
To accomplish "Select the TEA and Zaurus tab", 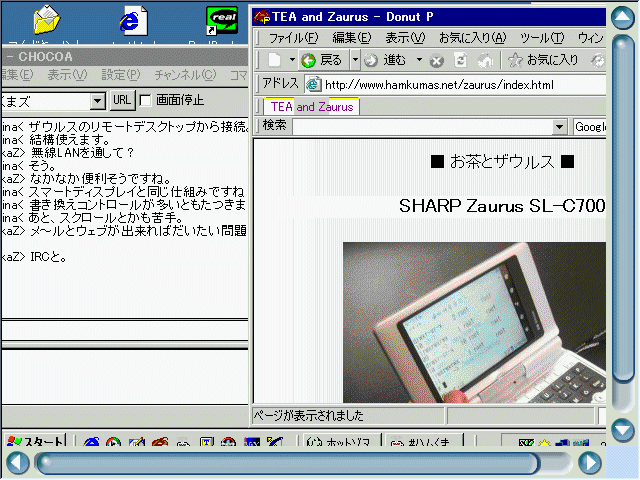I will click(x=312, y=107).
